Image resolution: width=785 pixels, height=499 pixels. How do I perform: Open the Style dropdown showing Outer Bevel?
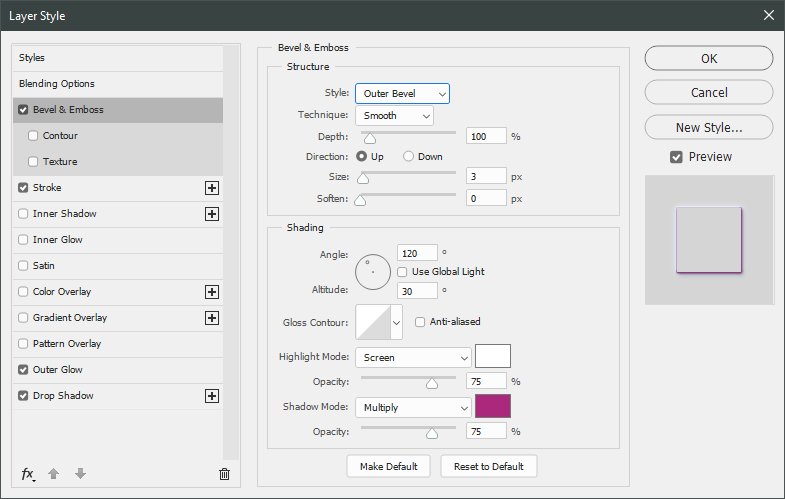point(402,94)
